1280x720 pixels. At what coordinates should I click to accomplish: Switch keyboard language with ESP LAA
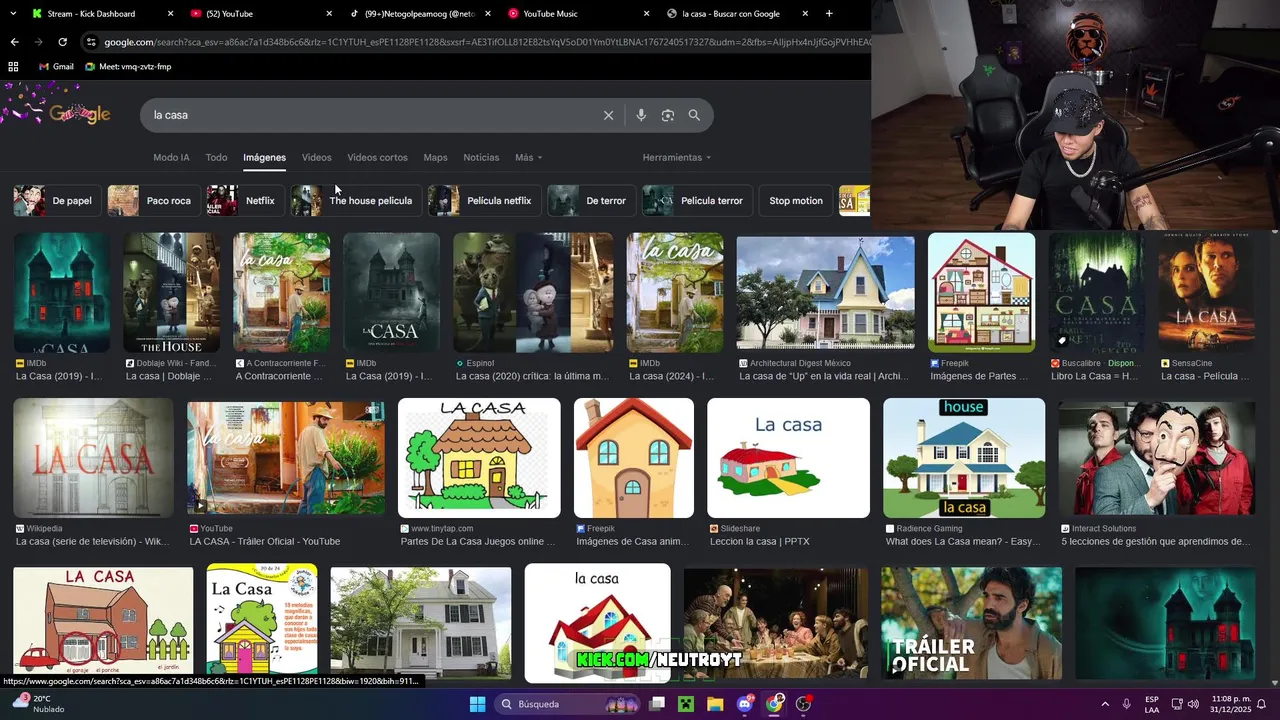click(x=1152, y=704)
